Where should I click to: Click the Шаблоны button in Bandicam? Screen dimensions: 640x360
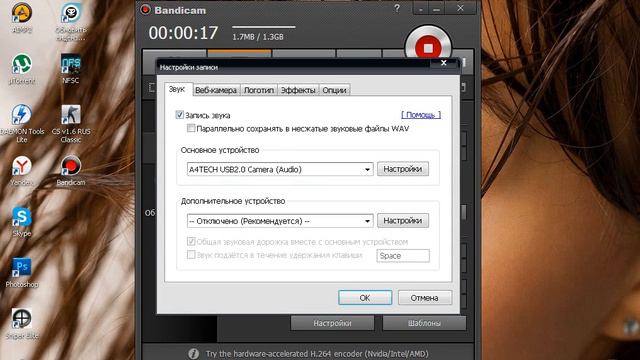click(x=424, y=323)
